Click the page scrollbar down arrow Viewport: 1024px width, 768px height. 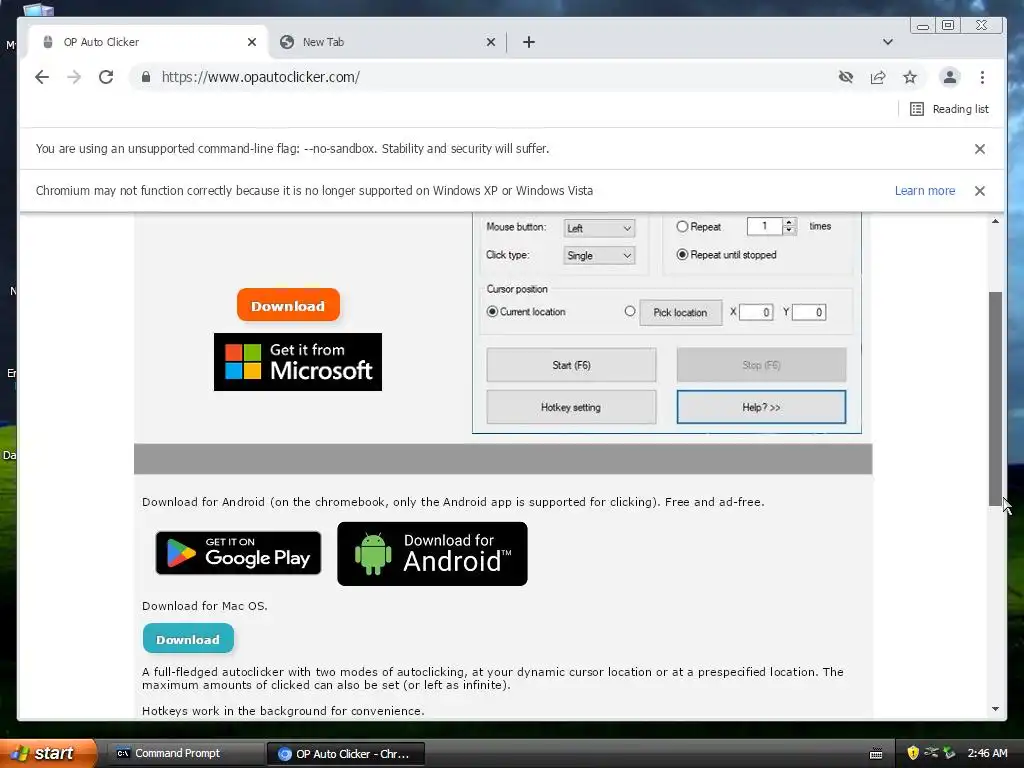(x=995, y=709)
